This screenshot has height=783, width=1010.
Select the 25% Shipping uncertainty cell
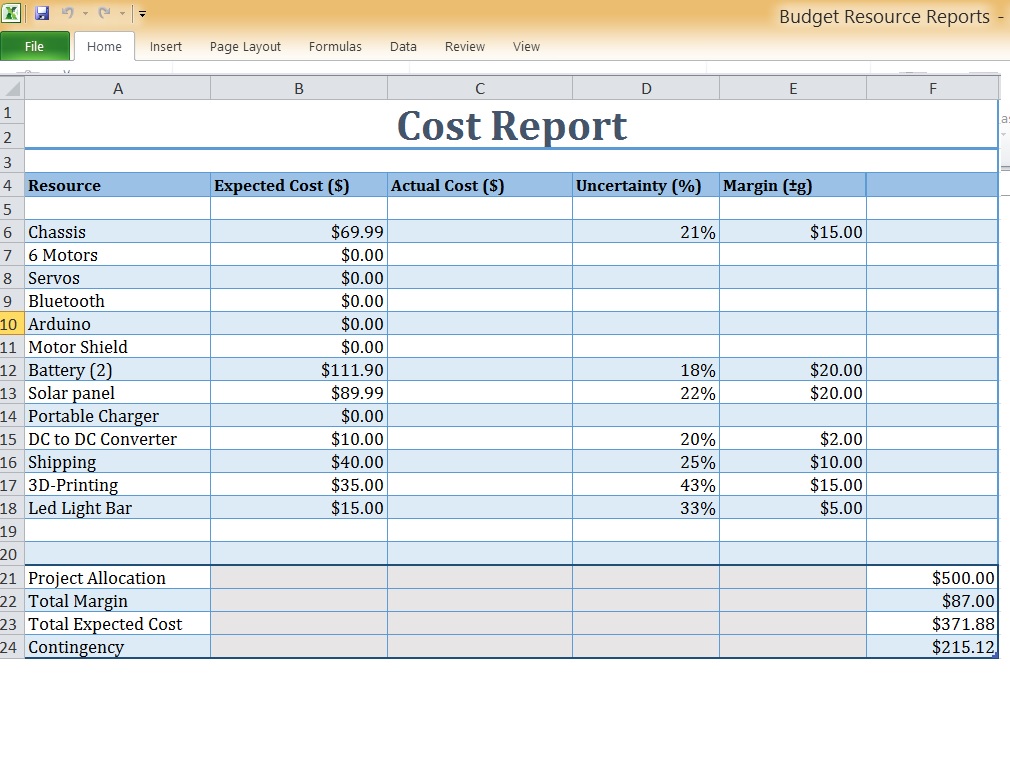(646, 462)
